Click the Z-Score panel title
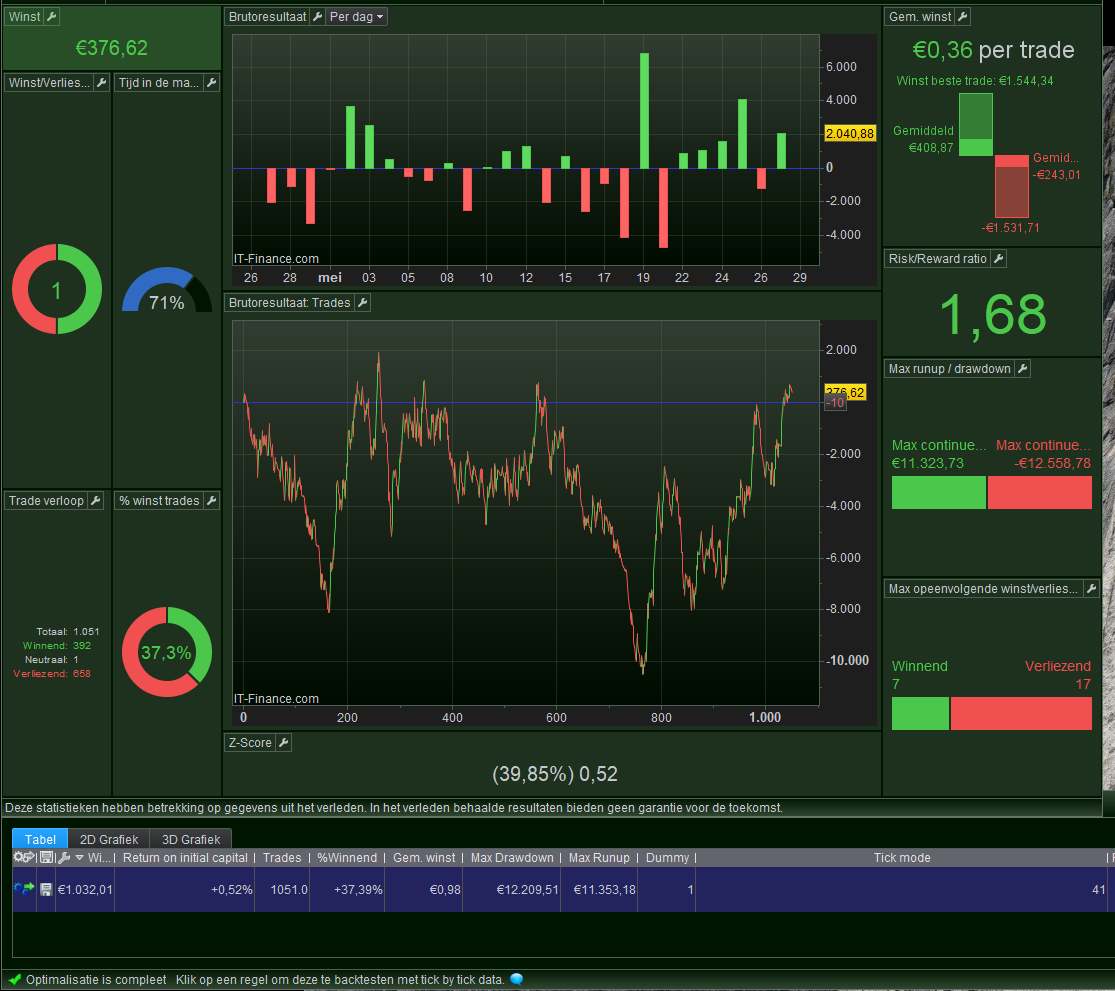Image resolution: width=1115 pixels, height=991 pixels. tap(250, 742)
